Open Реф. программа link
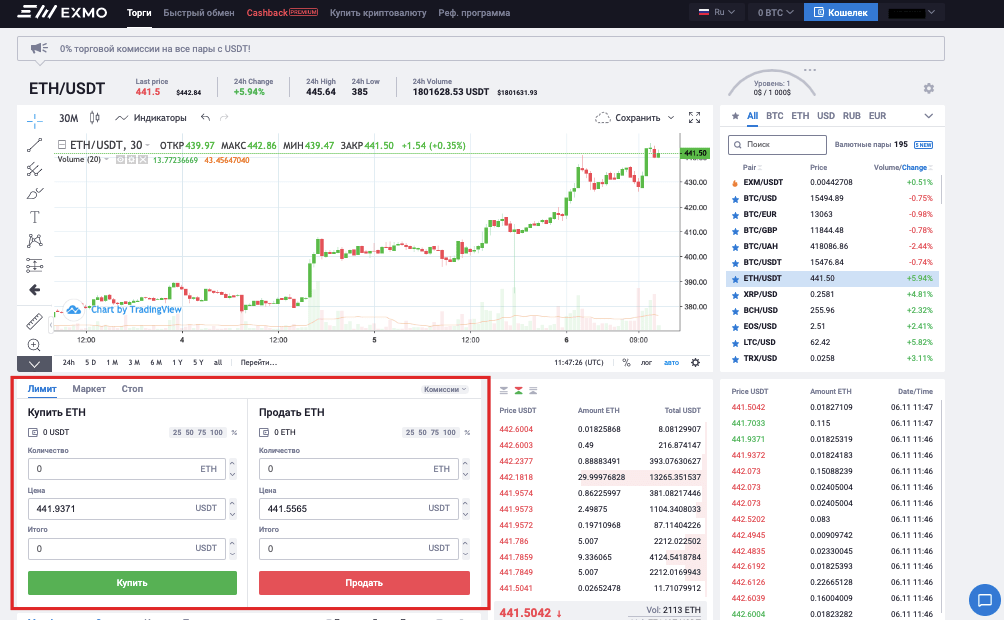Screen dimensions: 1004x620 point(474,13)
